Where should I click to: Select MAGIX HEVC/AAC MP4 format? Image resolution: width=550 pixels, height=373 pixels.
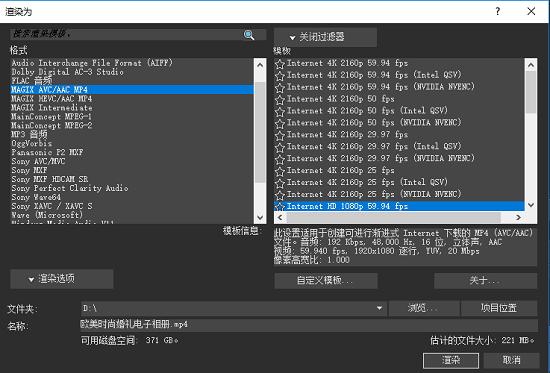point(132,99)
